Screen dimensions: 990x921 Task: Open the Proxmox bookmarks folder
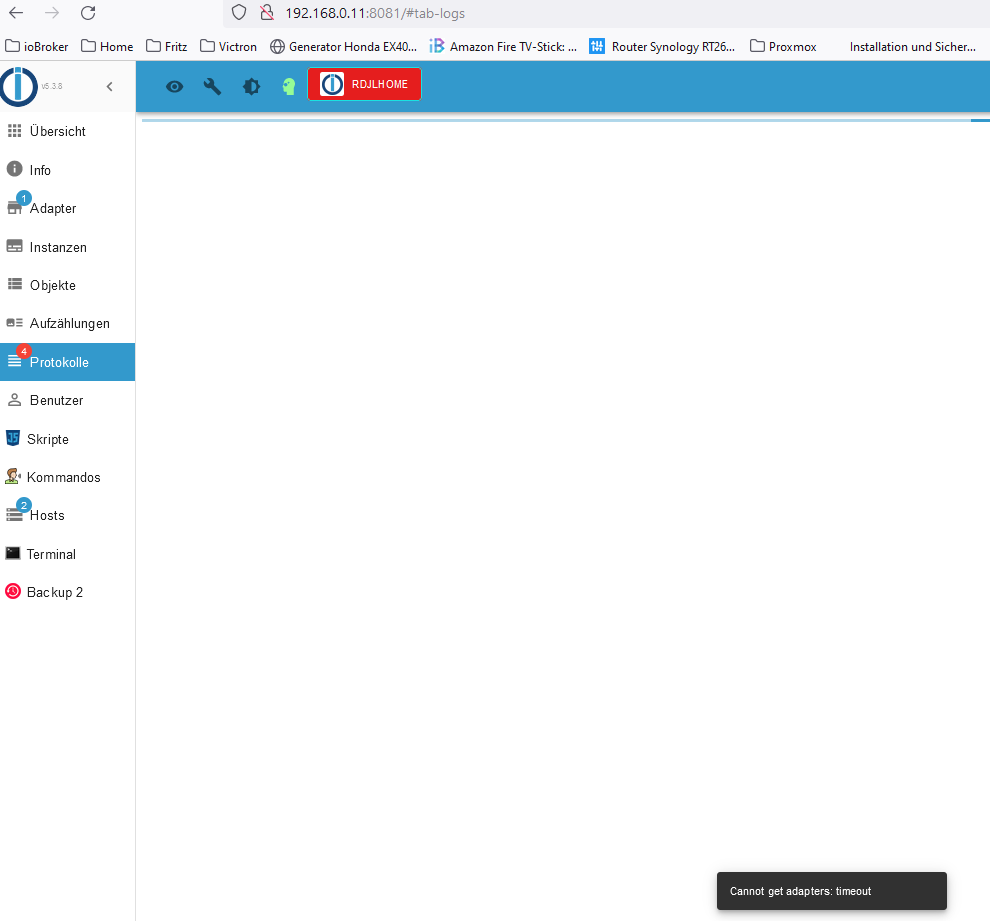click(x=783, y=47)
